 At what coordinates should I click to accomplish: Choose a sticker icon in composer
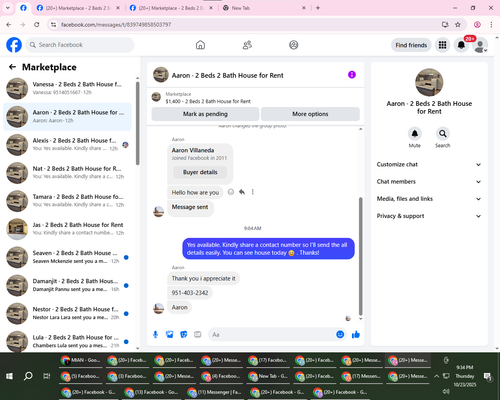click(184, 334)
